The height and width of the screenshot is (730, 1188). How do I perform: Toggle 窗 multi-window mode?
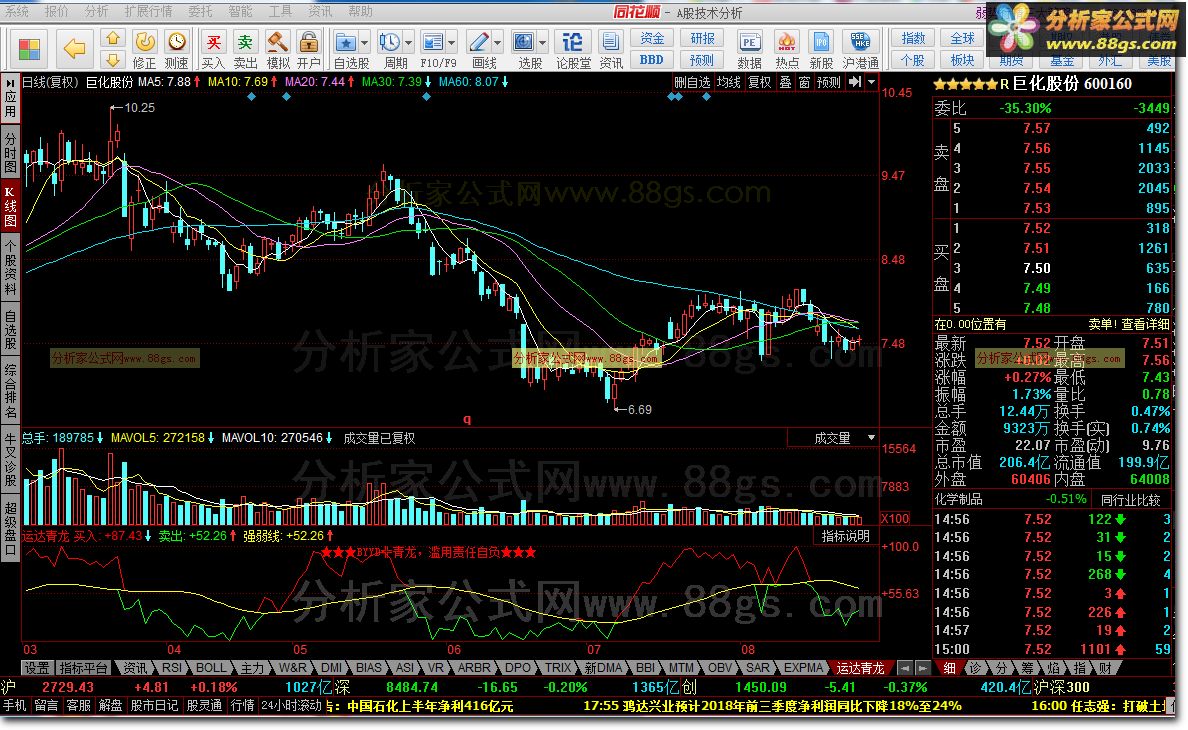[804, 82]
